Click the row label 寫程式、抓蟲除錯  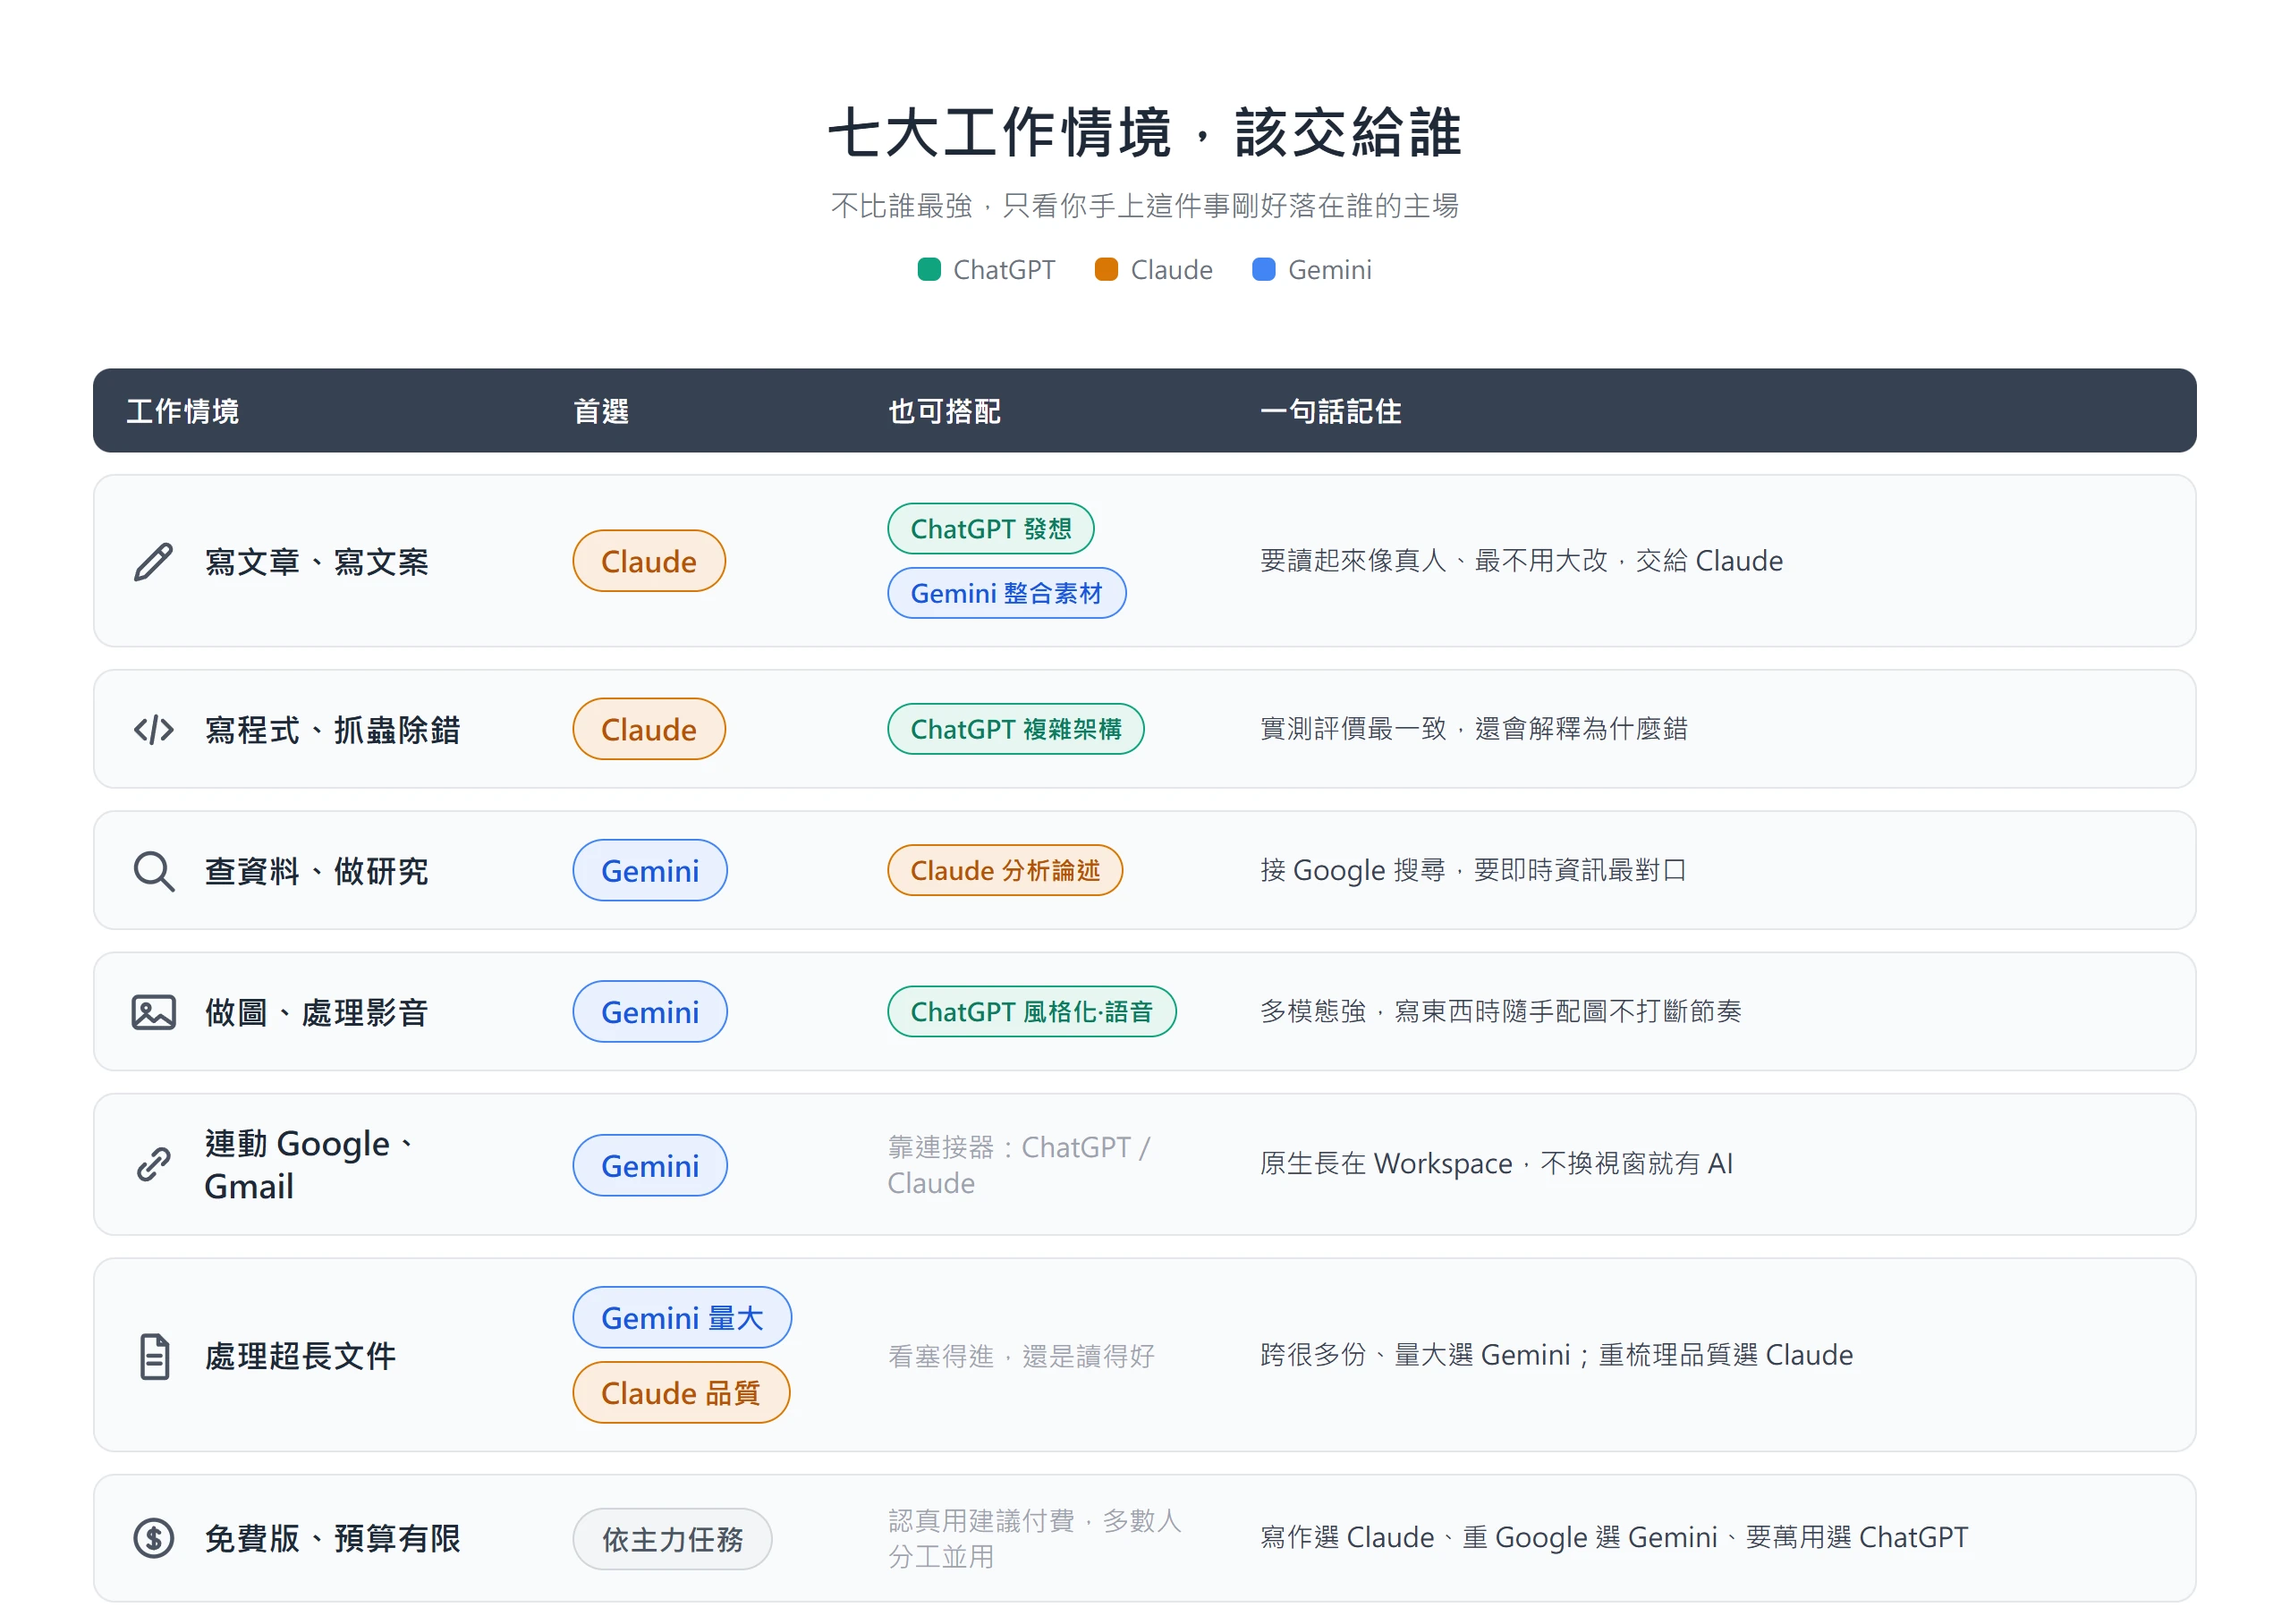click(333, 730)
